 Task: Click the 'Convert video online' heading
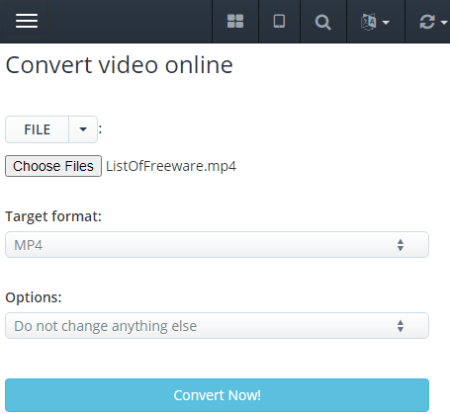pyautogui.click(x=119, y=65)
